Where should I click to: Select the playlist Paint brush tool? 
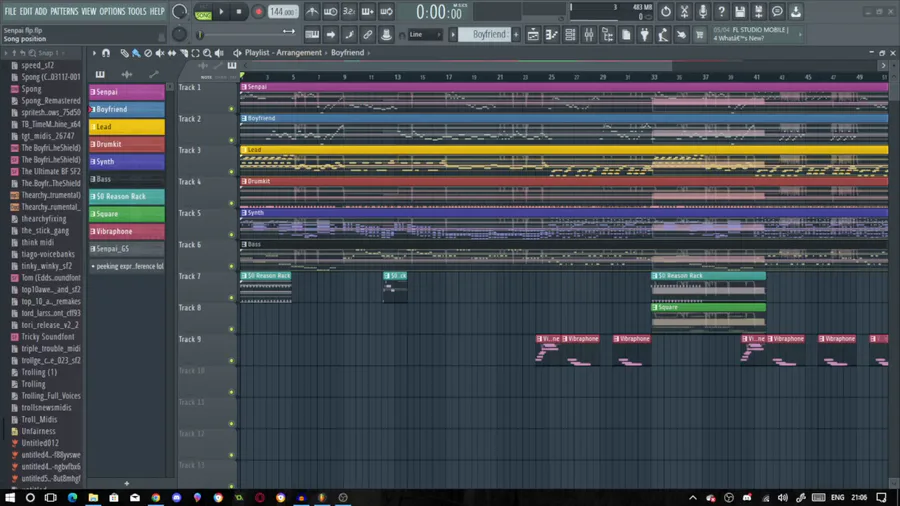pos(136,53)
